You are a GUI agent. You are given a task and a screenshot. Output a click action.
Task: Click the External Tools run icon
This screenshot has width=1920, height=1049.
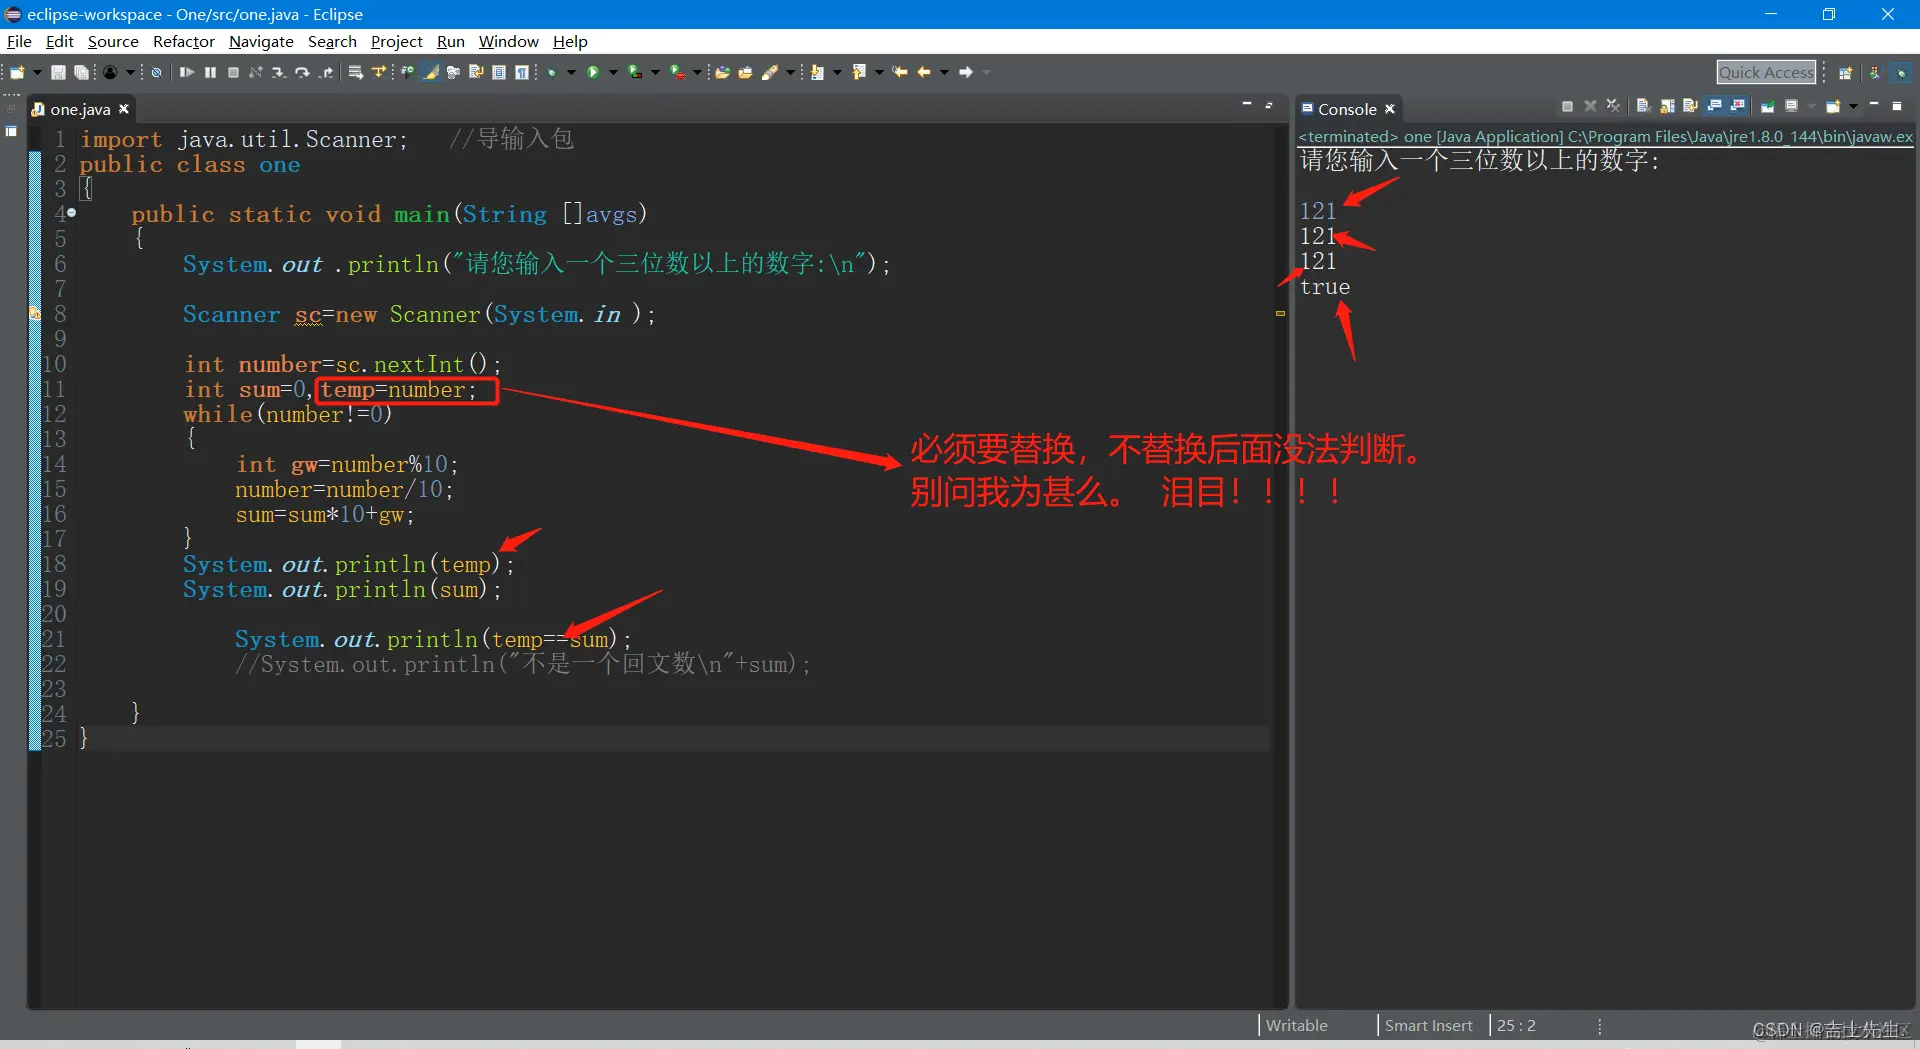(677, 72)
